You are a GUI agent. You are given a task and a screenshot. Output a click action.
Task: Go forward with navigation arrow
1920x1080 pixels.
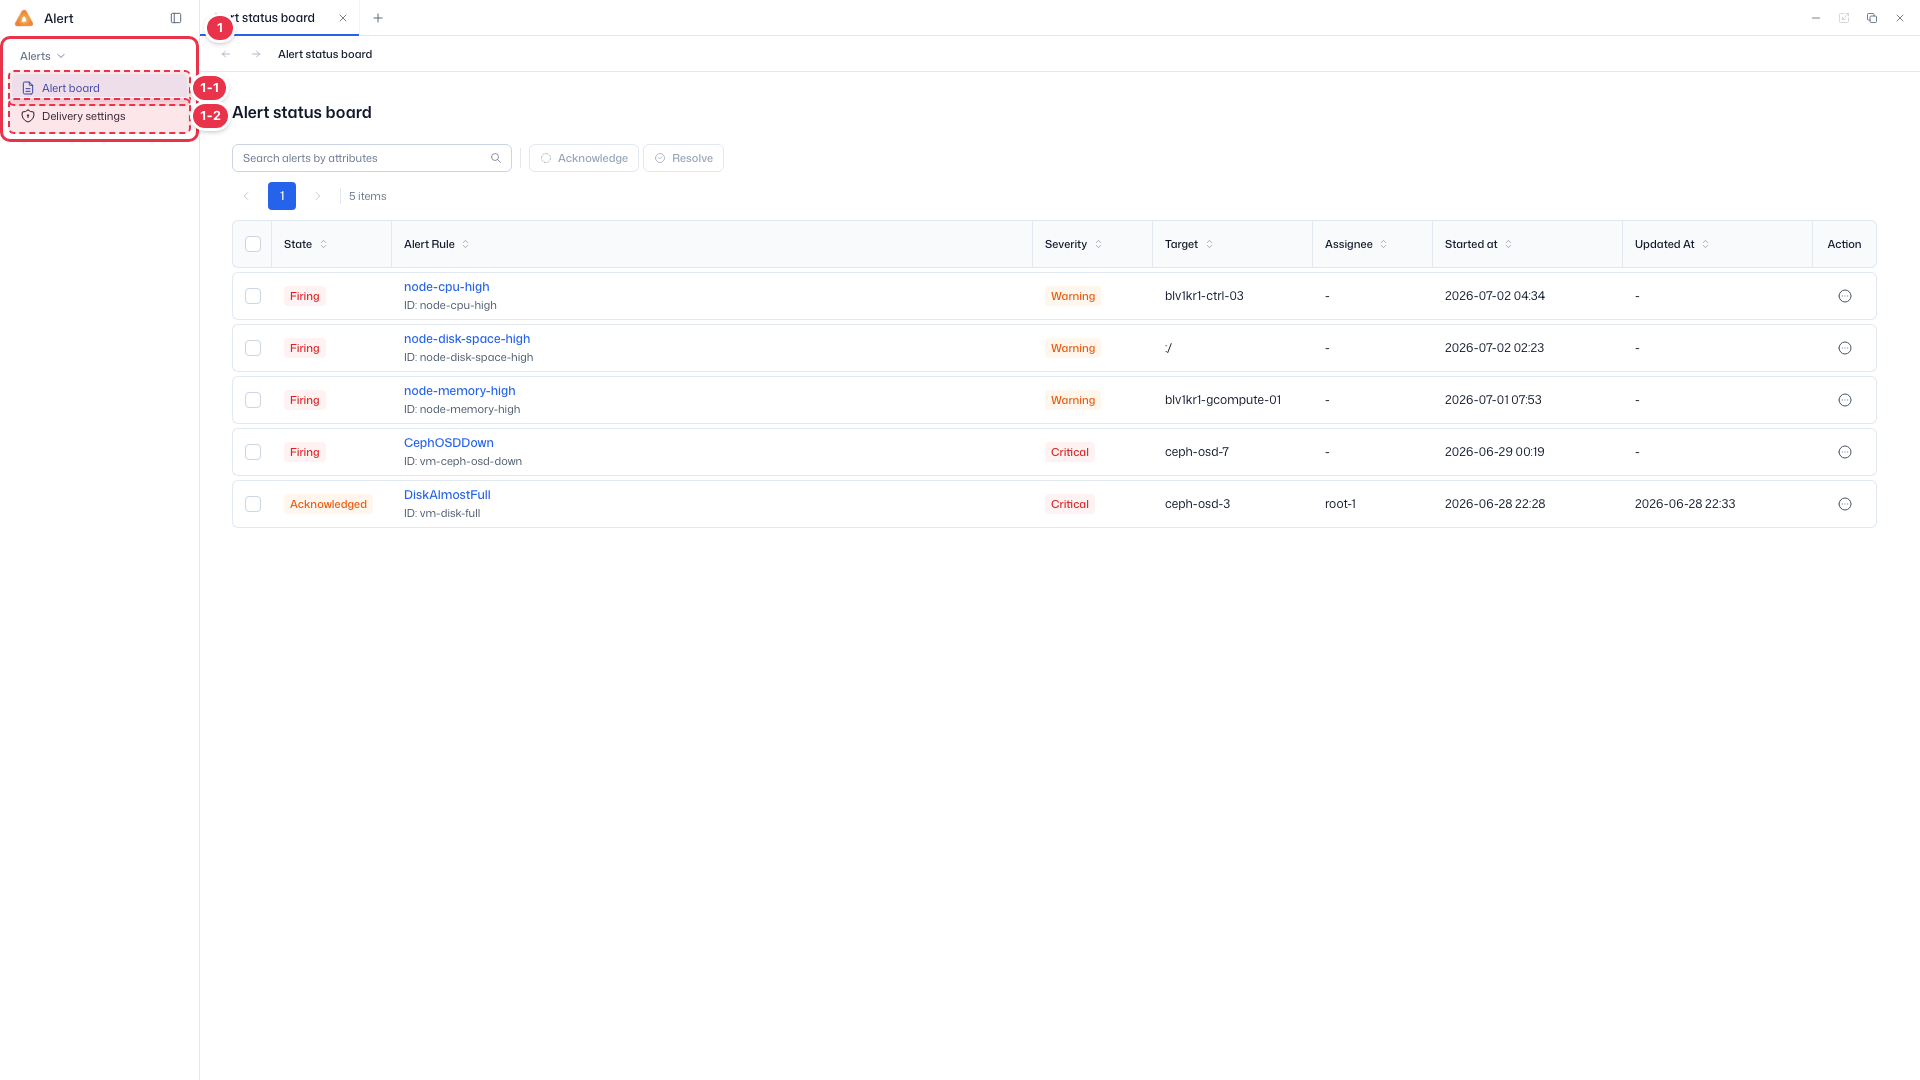tap(256, 54)
